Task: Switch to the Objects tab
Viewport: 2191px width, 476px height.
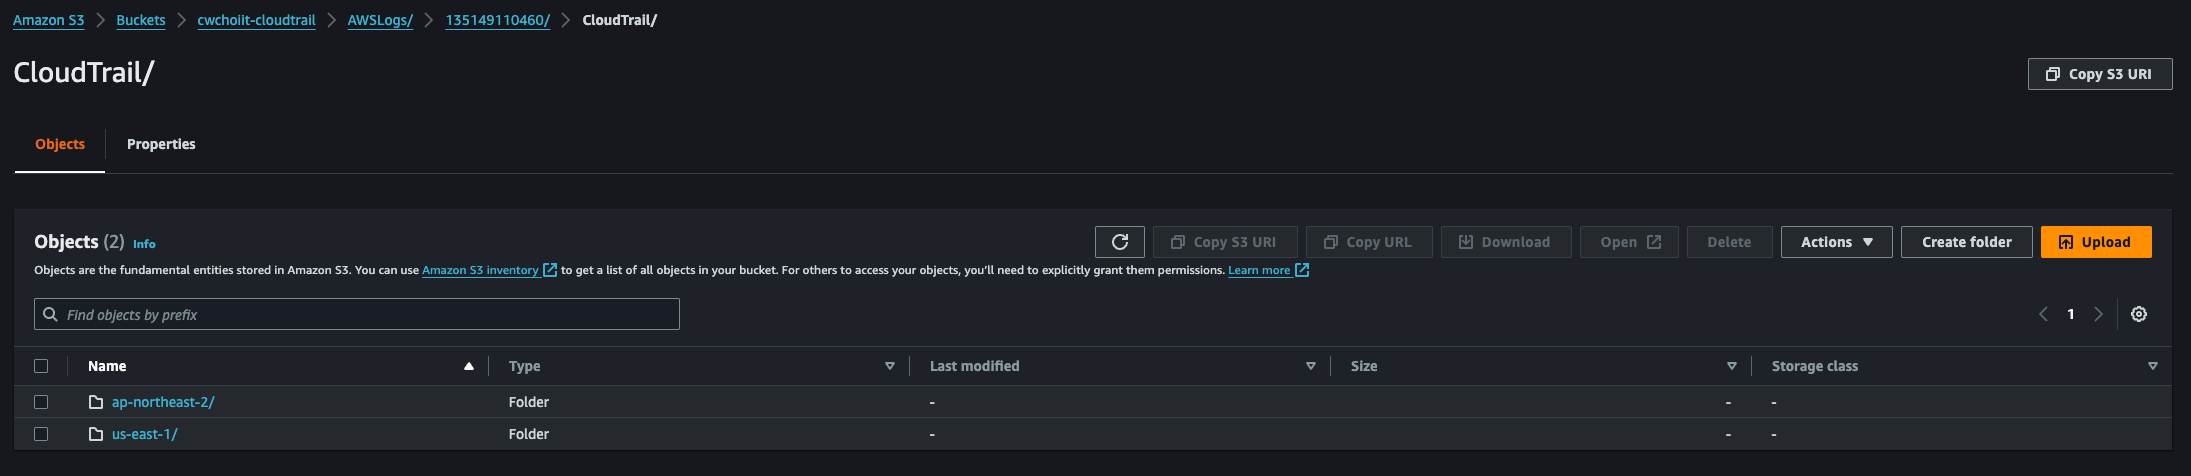Action: tap(60, 144)
